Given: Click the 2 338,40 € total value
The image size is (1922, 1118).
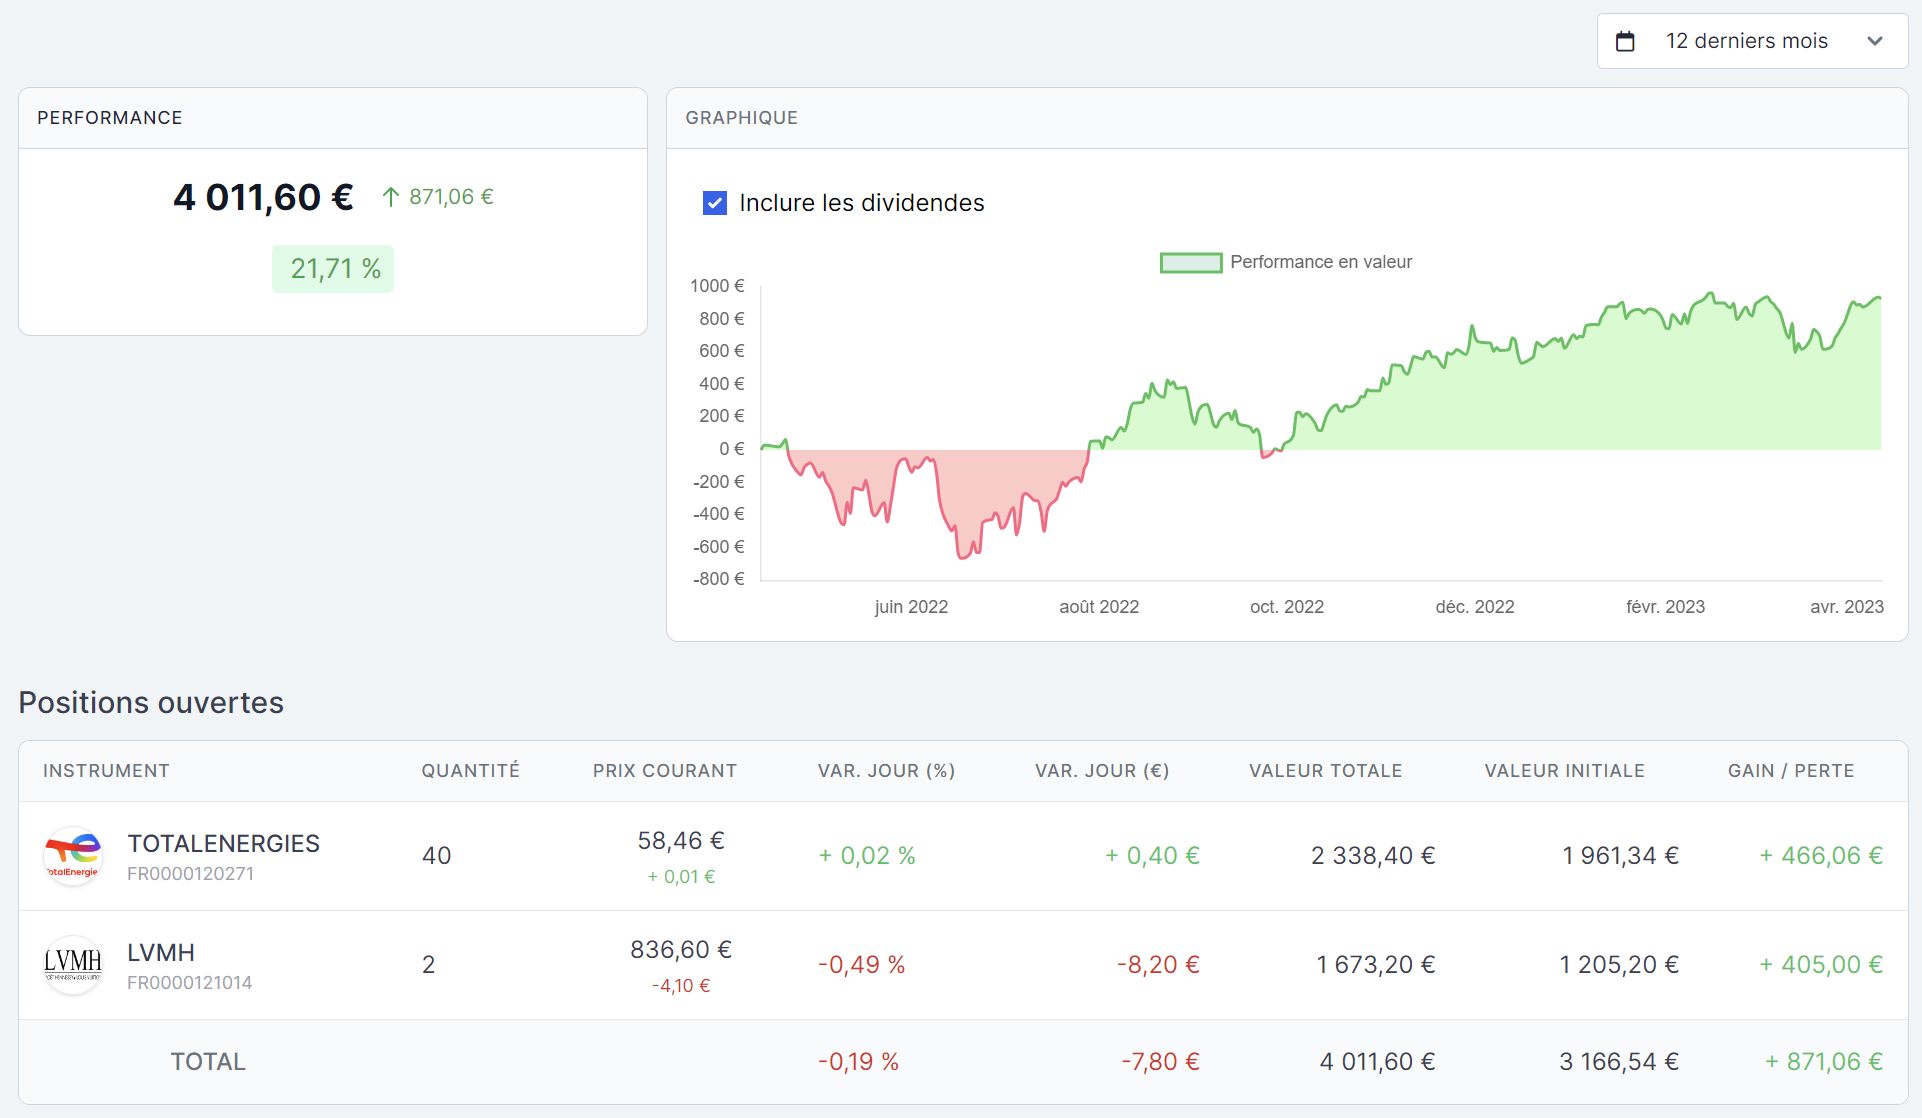Looking at the screenshot, I should (1373, 856).
